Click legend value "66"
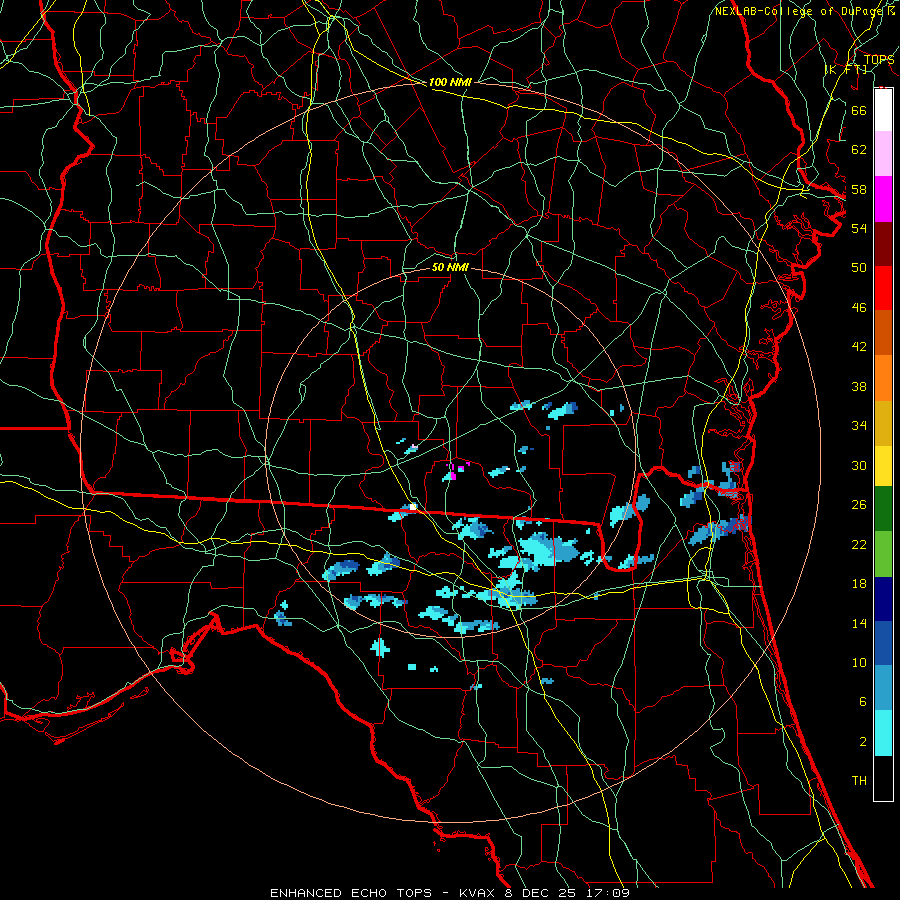The image size is (900, 900). click(859, 110)
